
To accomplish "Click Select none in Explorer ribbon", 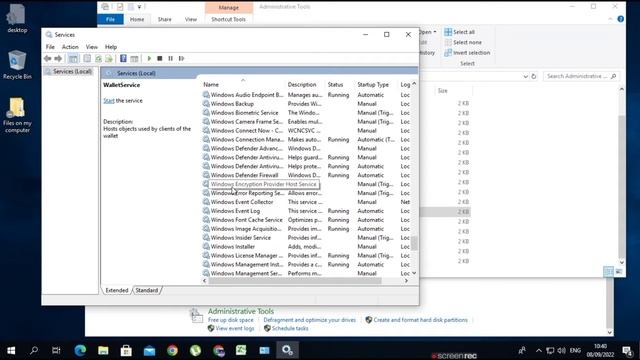I will 463,42.
